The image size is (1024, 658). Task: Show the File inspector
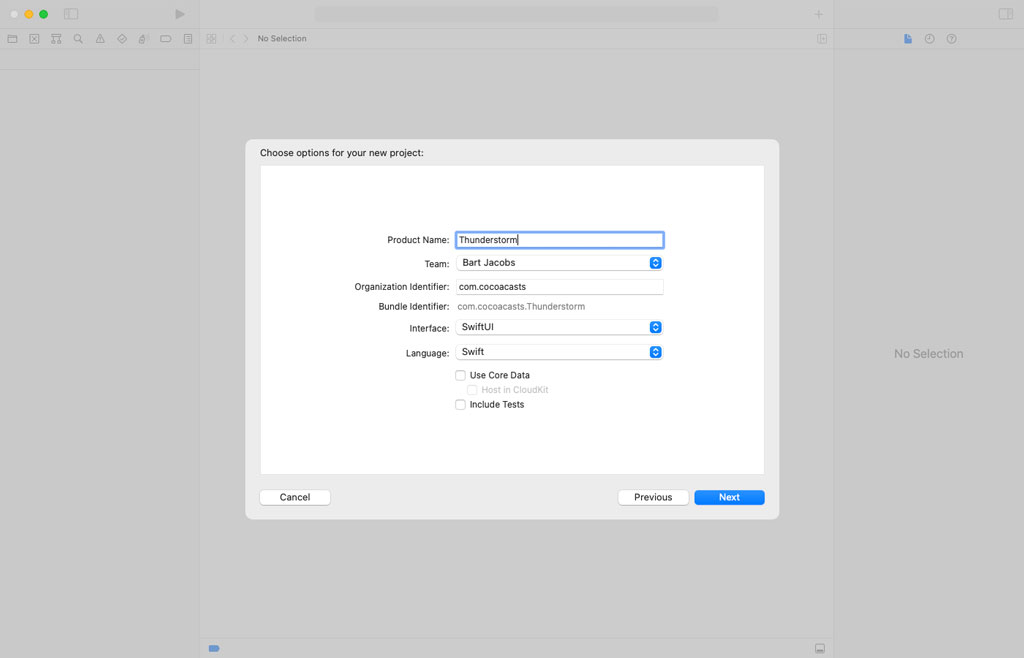(x=907, y=38)
